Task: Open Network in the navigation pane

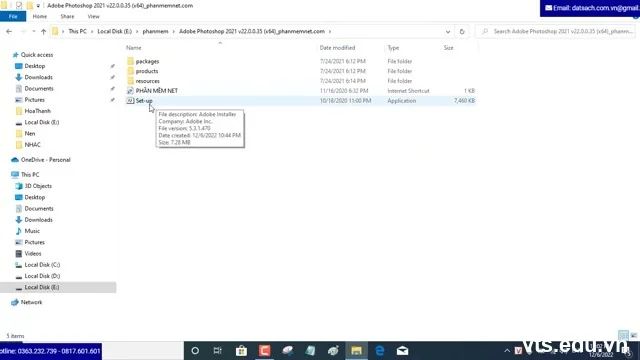Action: (31, 302)
